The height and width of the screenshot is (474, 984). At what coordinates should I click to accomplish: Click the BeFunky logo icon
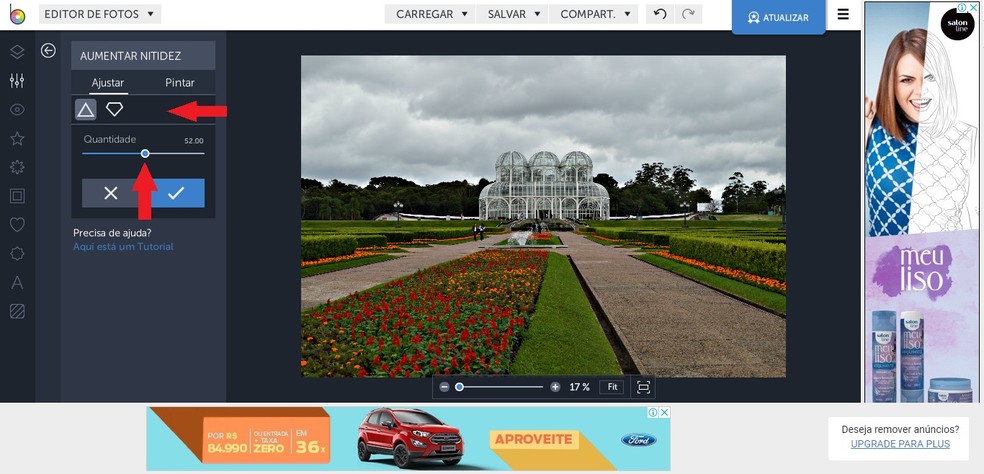[17, 14]
